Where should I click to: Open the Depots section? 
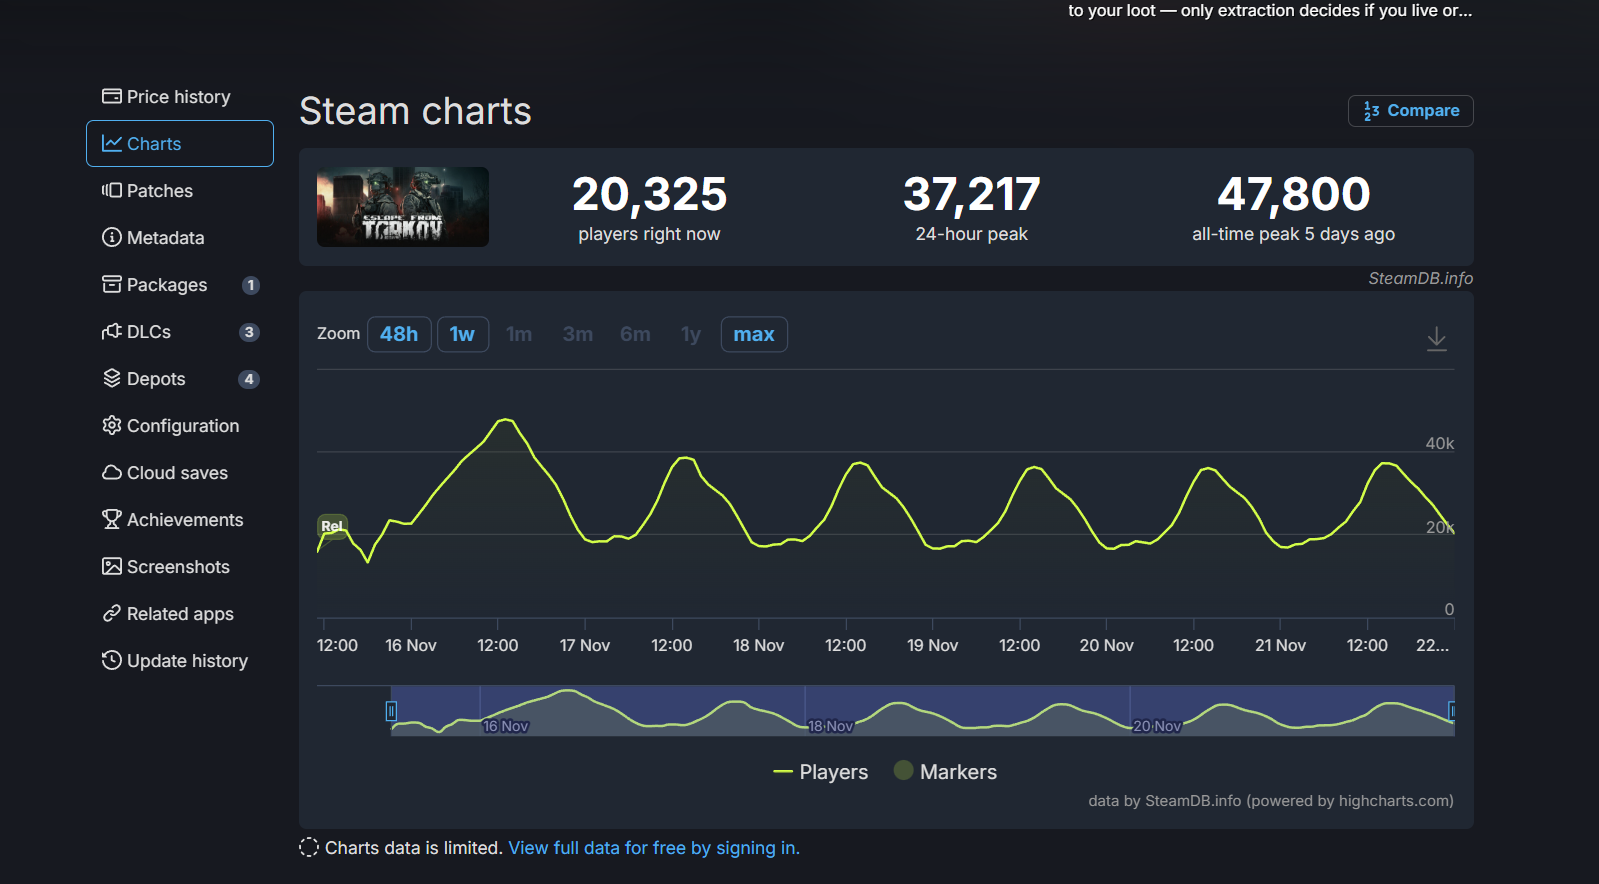click(180, 379)
